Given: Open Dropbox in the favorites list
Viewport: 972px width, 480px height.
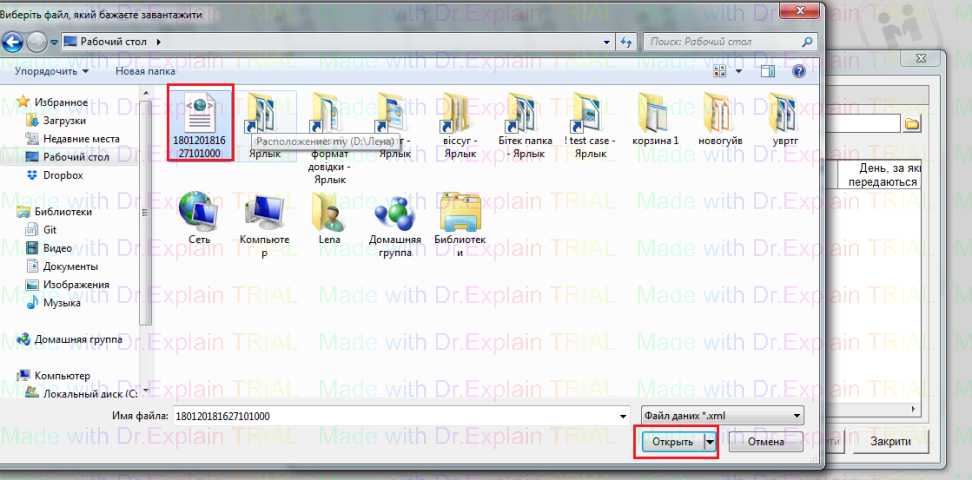Looking at the screenshot, I should click(x=62, y=175).
